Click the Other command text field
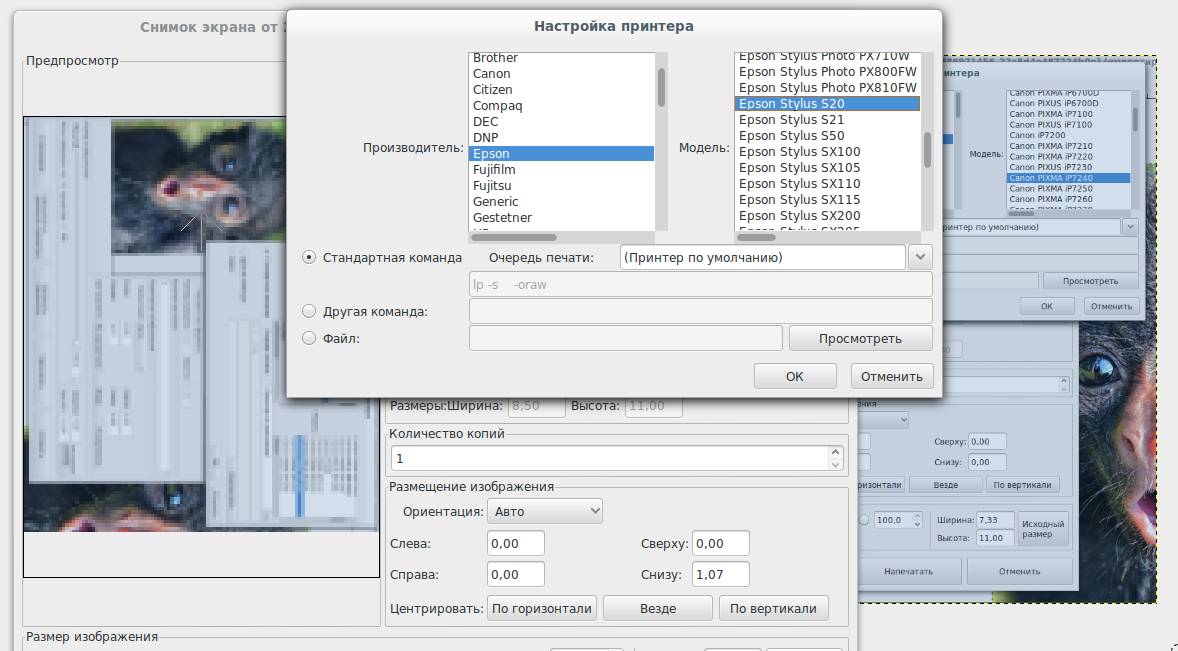 click(701, 311)
